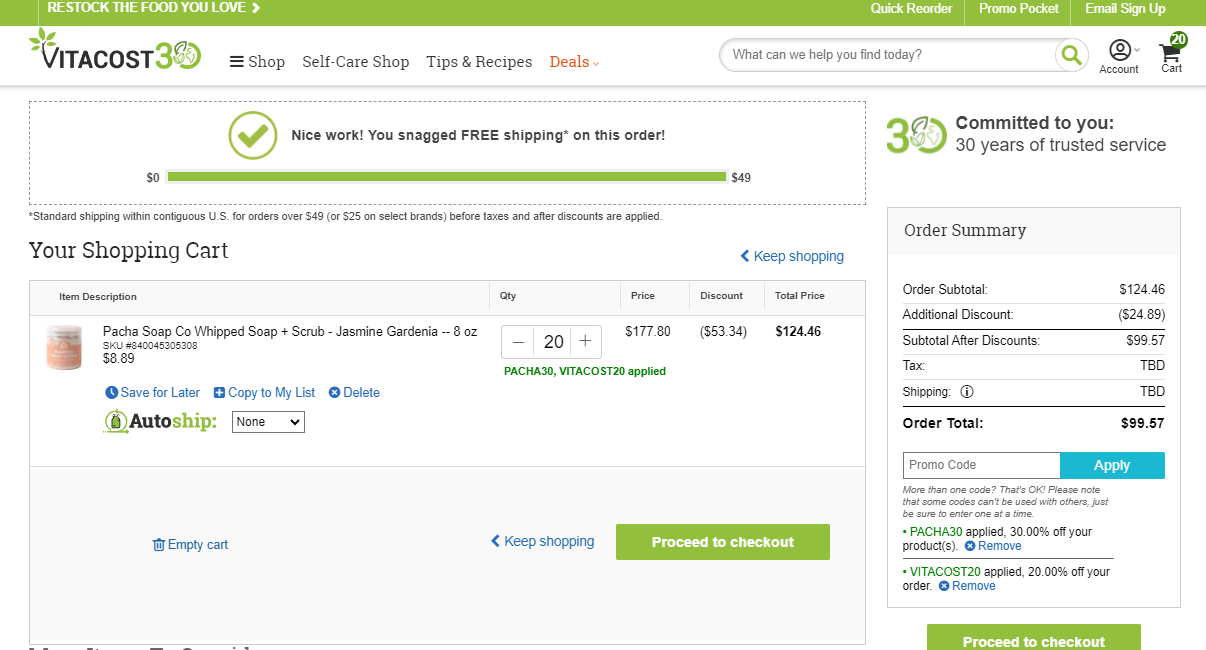Open the Autoship frequency dropdown
The image size is (1206, 650).
[x=268, y=422]
